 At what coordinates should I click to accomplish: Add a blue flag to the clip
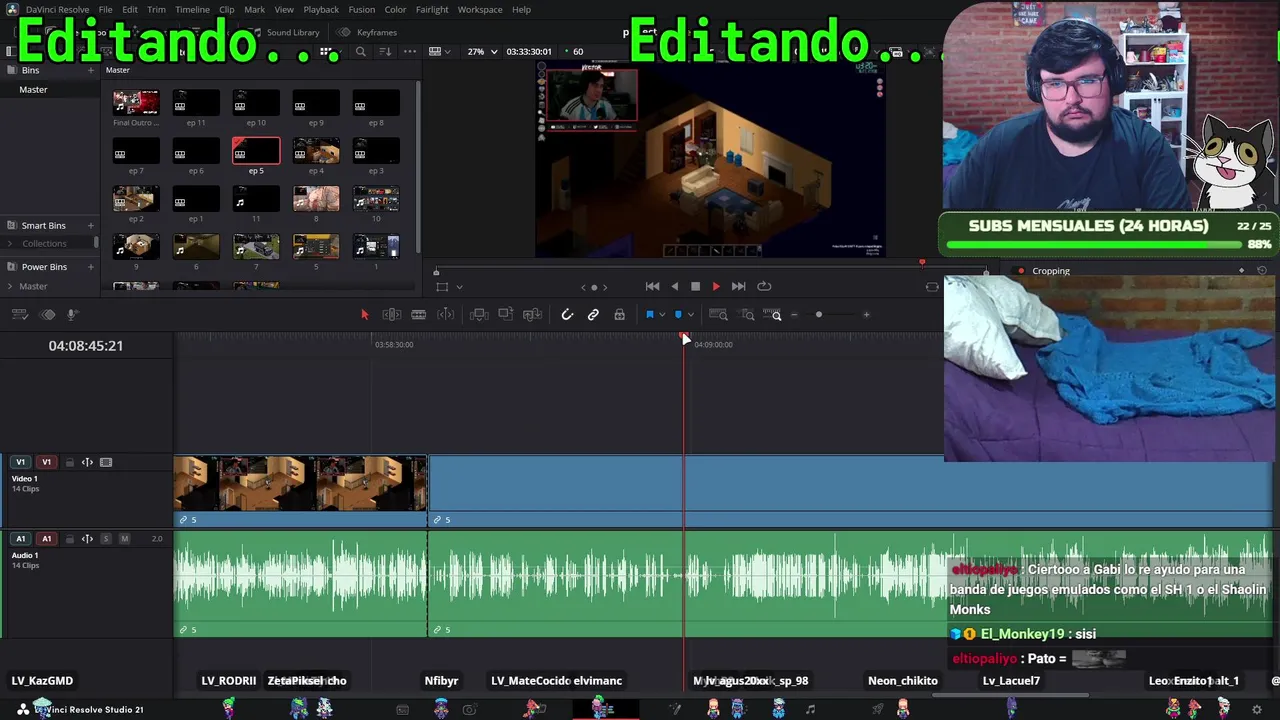tap(650, 315)
